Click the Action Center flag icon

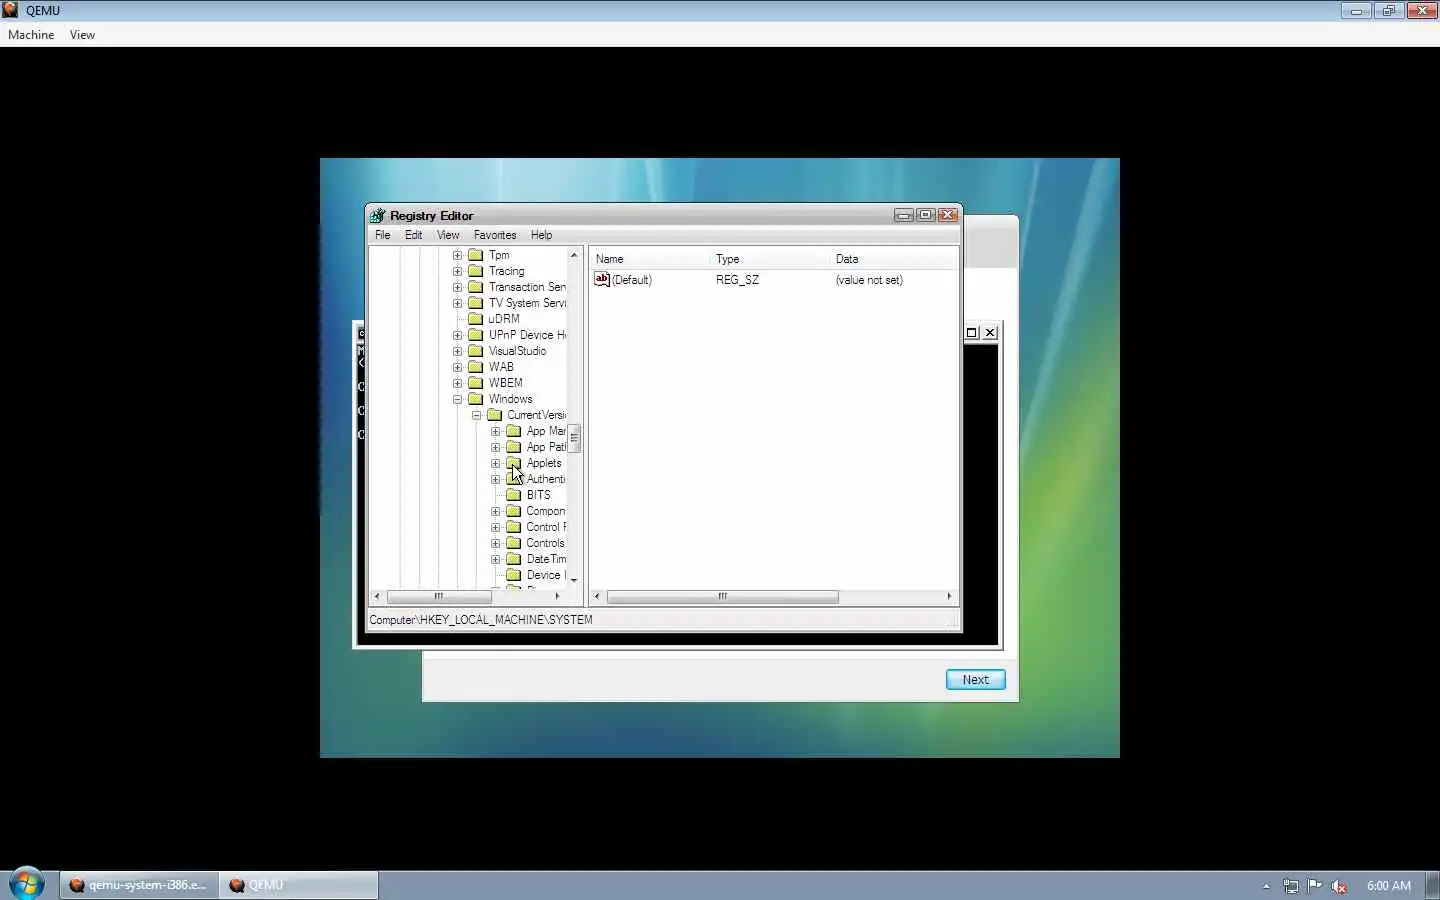(x=1315, y=886)
